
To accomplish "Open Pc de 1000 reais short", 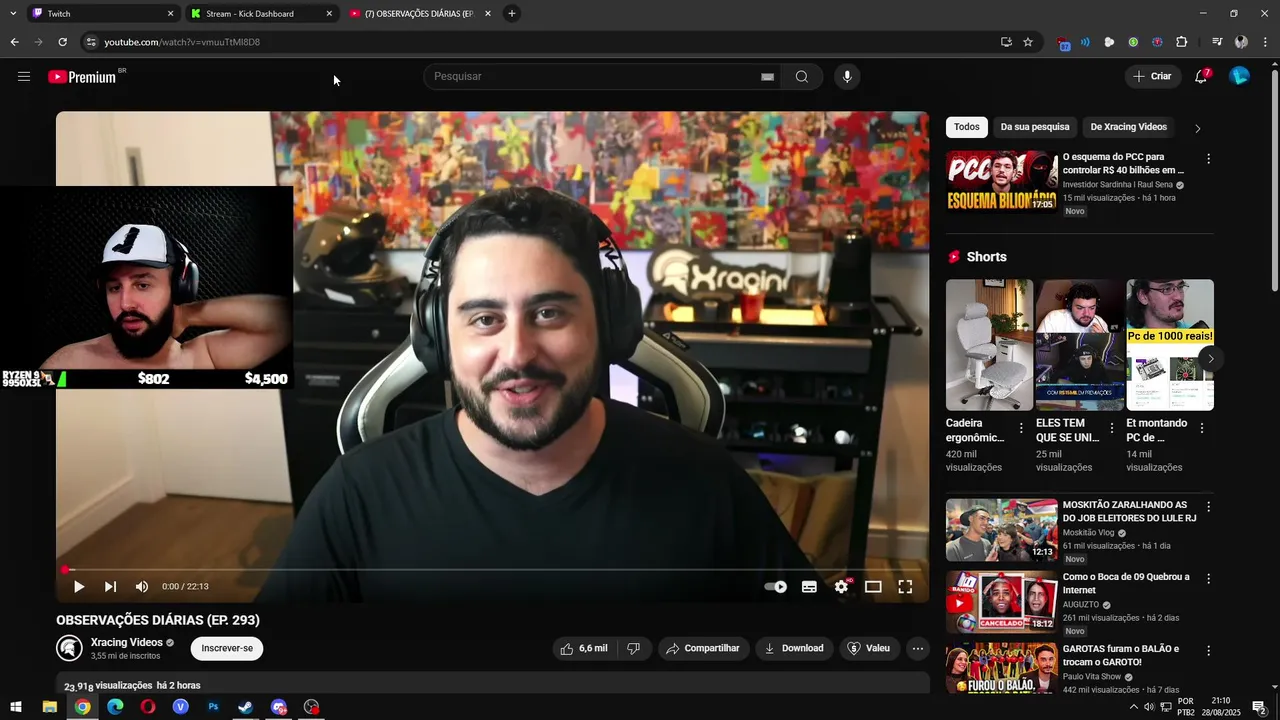I will 1170,345.
